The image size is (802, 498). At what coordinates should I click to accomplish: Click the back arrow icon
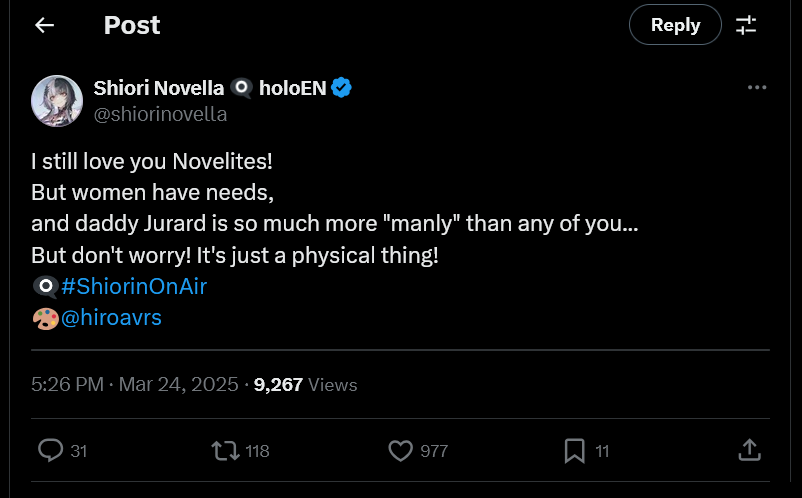44,26
